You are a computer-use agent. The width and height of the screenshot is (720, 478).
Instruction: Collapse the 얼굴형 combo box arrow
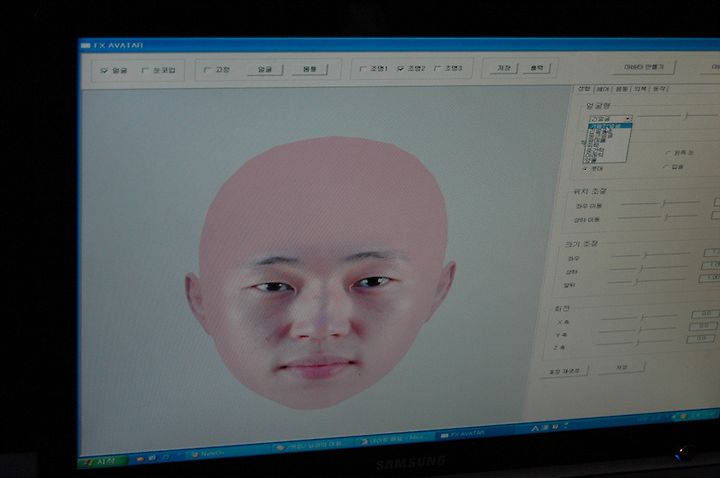click(628, 118)
